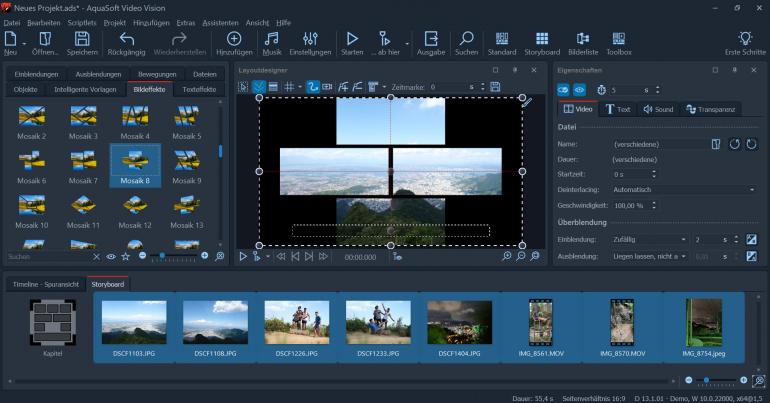Click favorites star icon in effects panel
Image resolution: width=770 pixels, height=403 pixels.
pyautogui.click(x=126, y=257)
